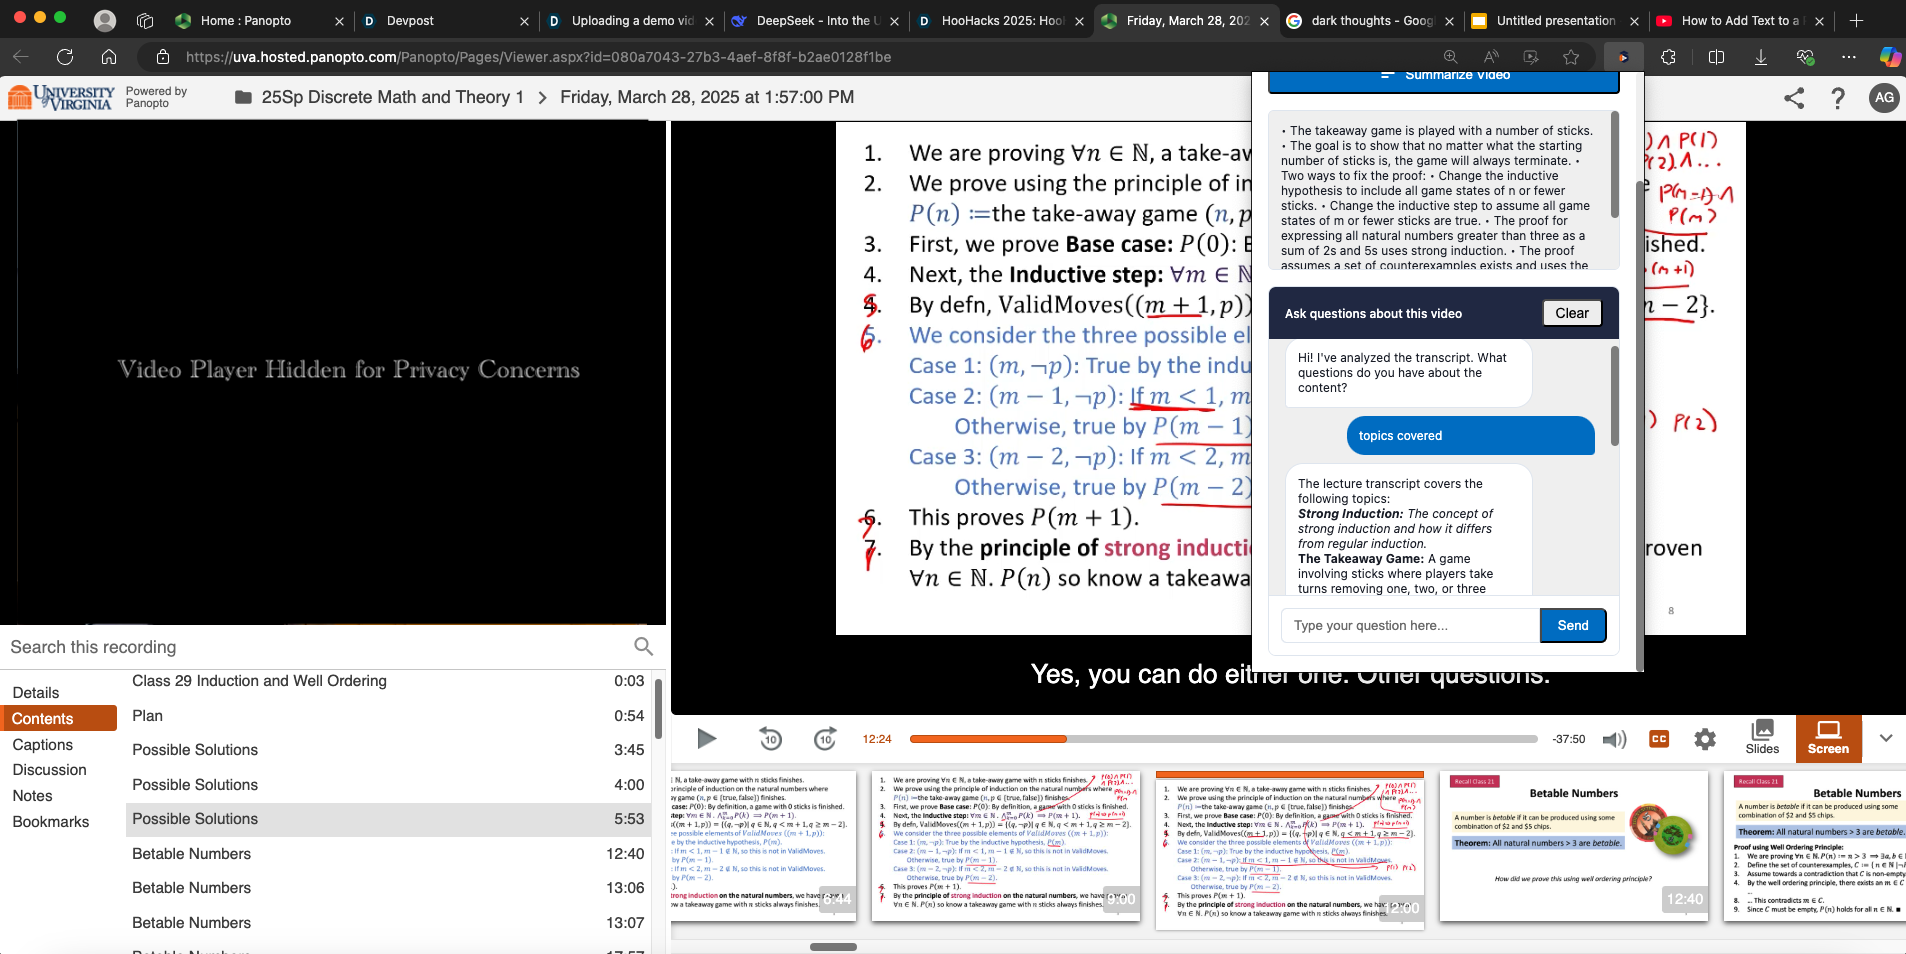Switch to Home : Panopto tab
The image size is (1906, 954).
point(258,20)
